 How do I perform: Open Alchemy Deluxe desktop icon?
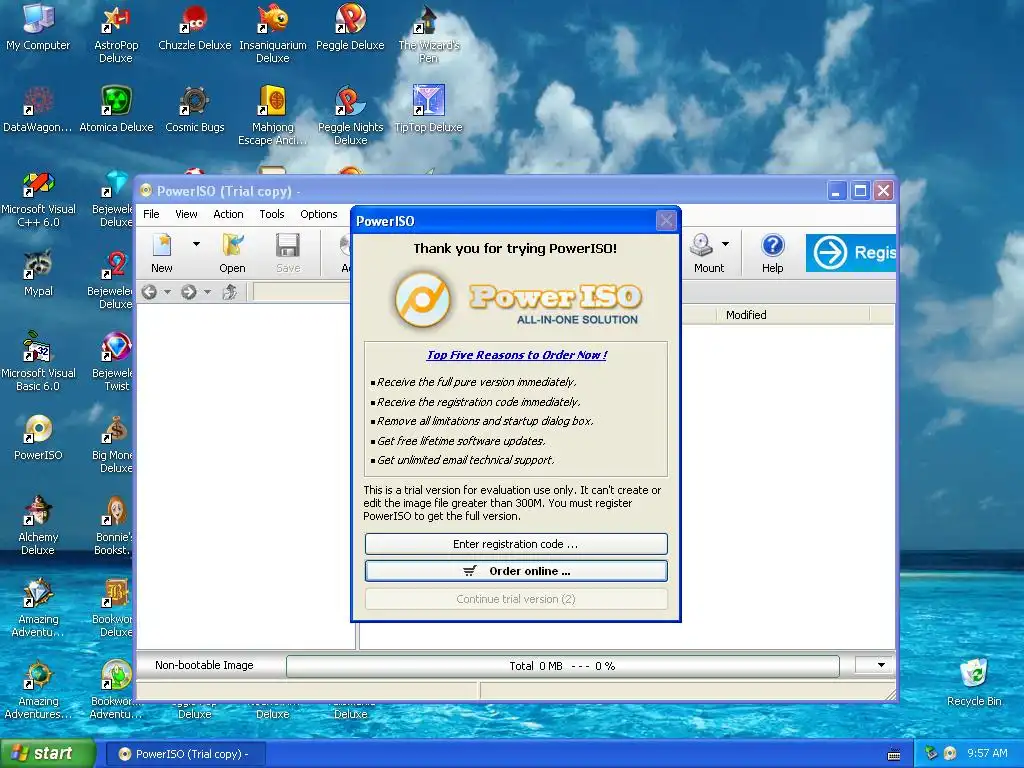pyautogui.click(x=38, y=525)
